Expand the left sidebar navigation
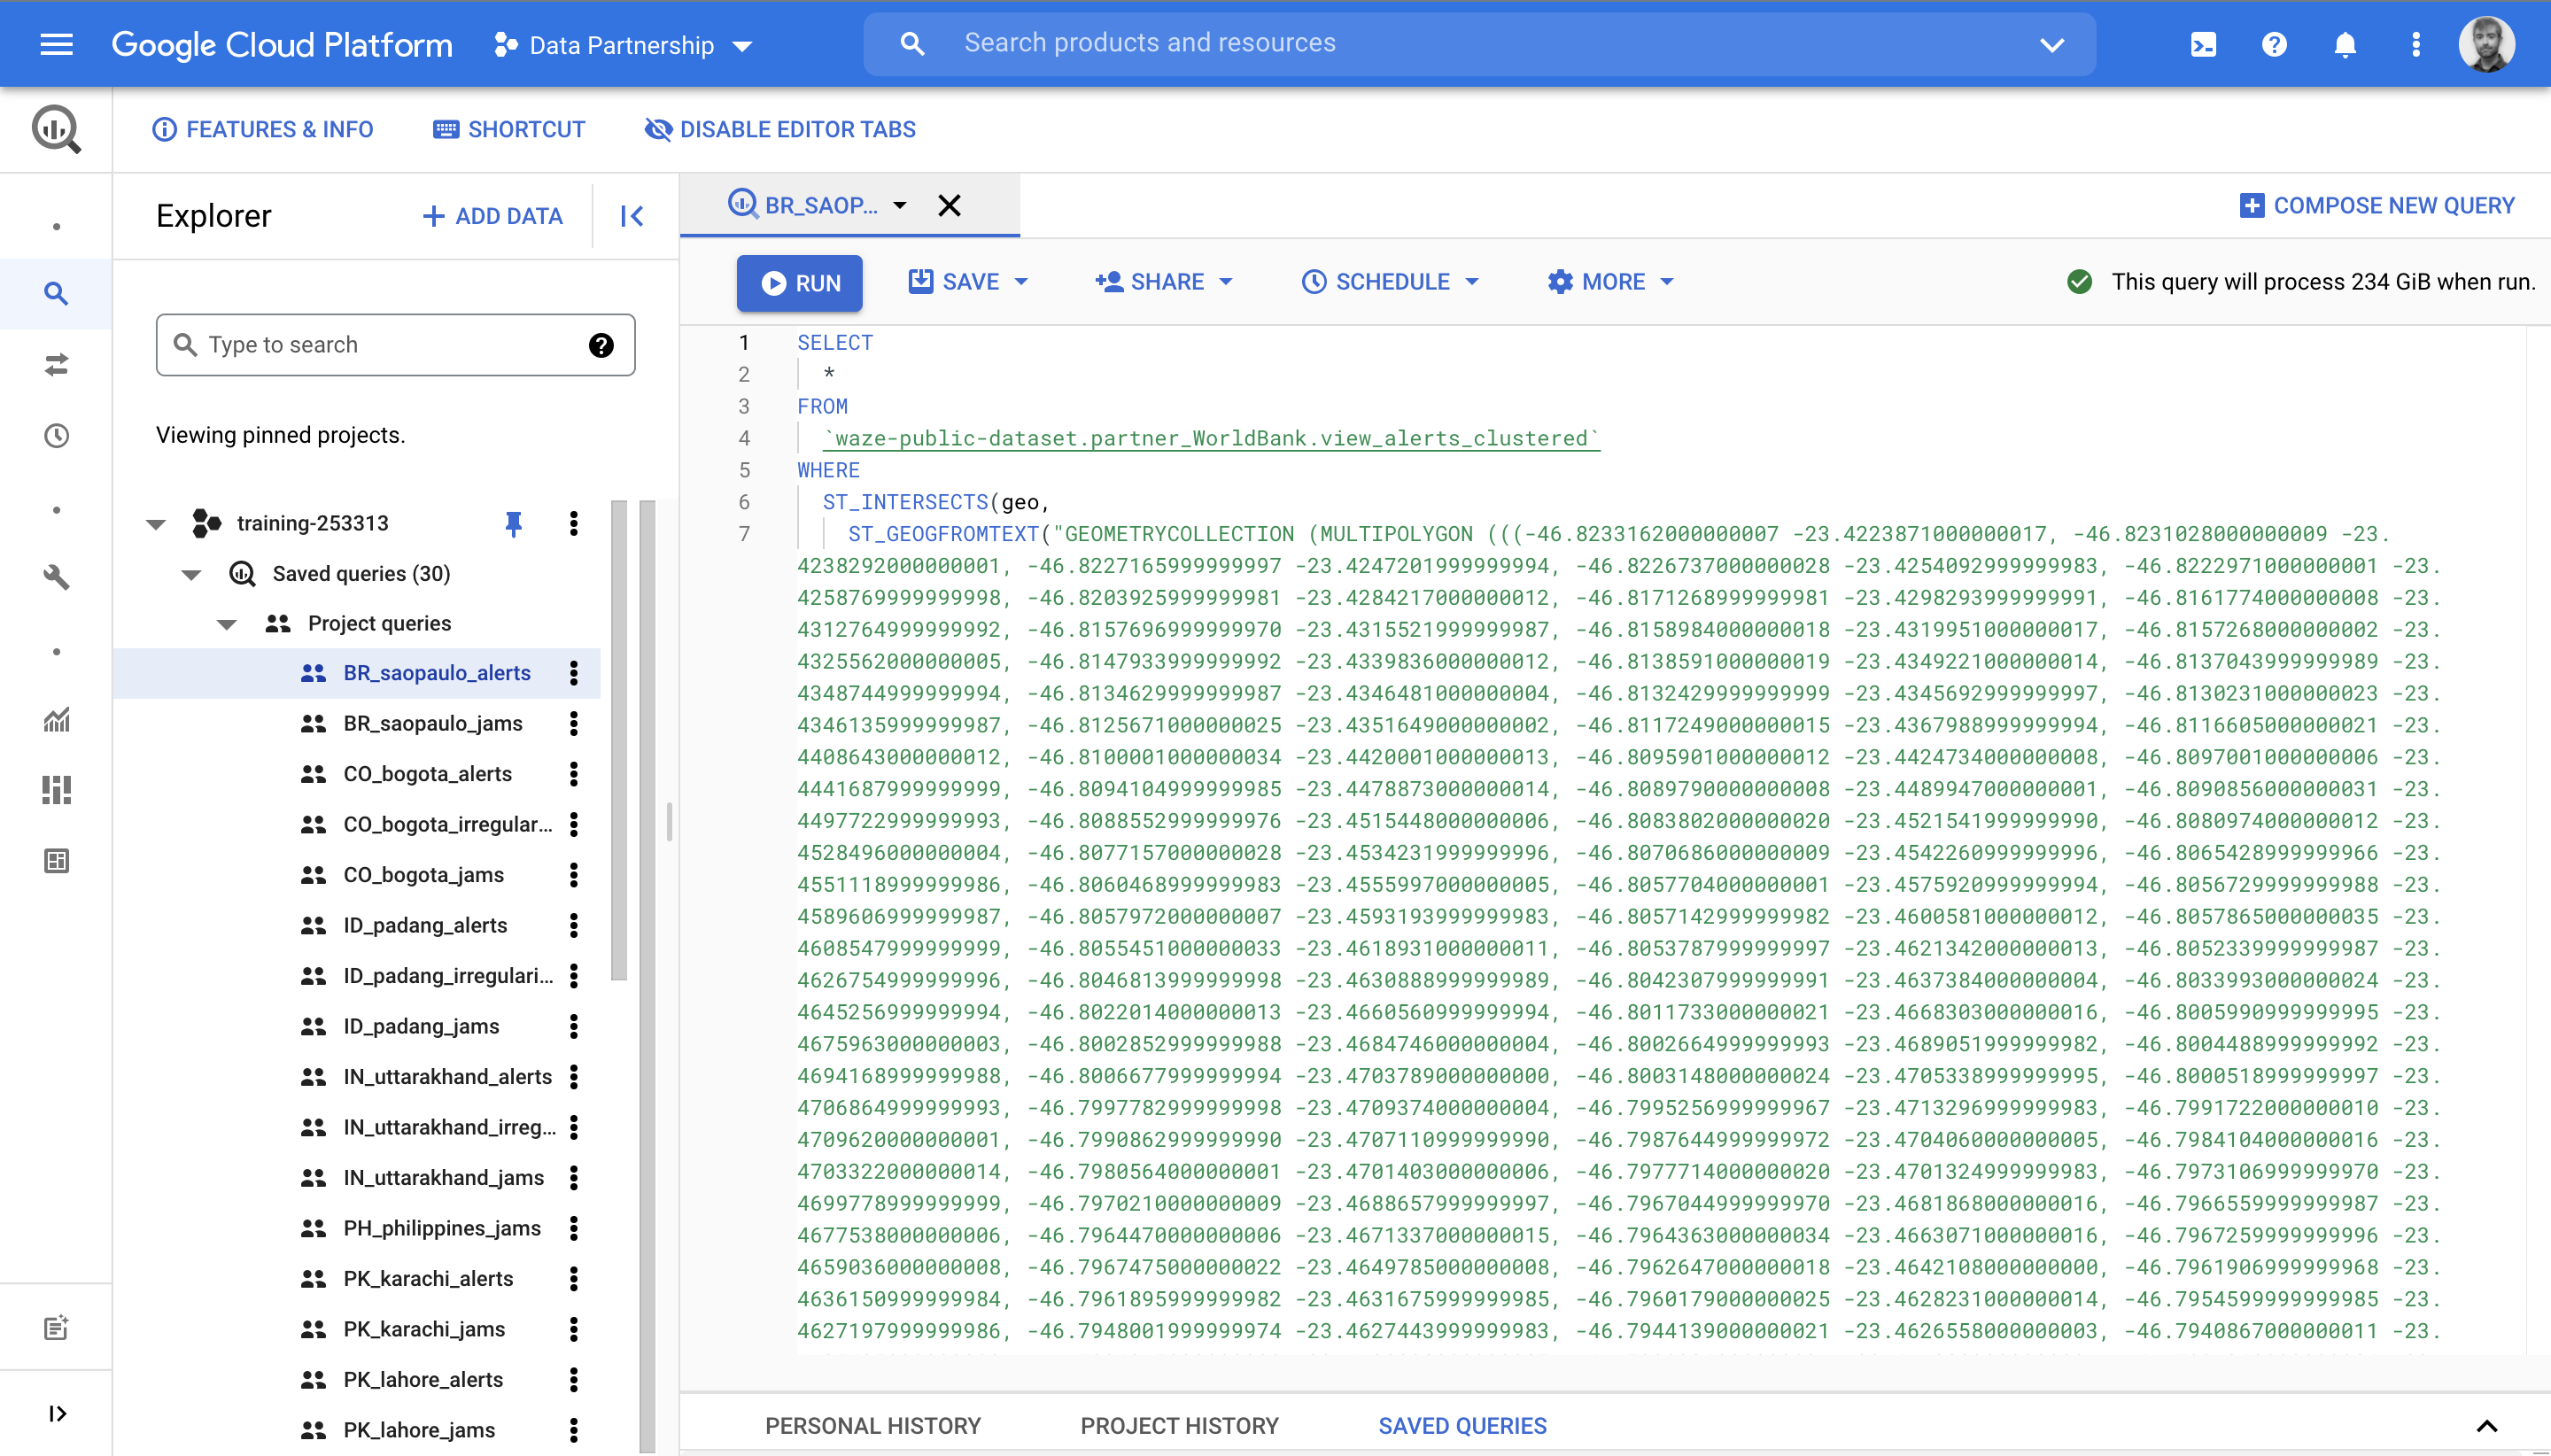2551x1456 pixels. pyautogui.click(x=57, y=1413)
